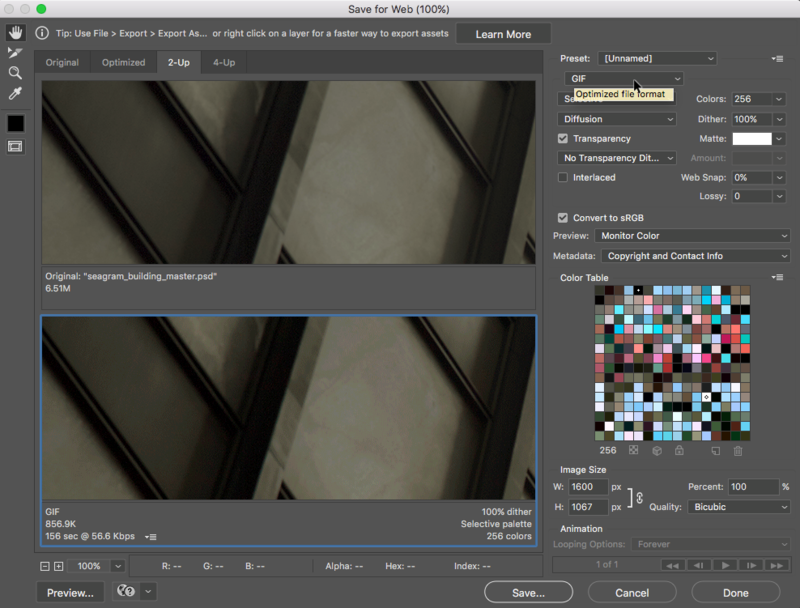800x608 pixels.
Task: Select the Eyedropper tool
Action: click(15, 94)
